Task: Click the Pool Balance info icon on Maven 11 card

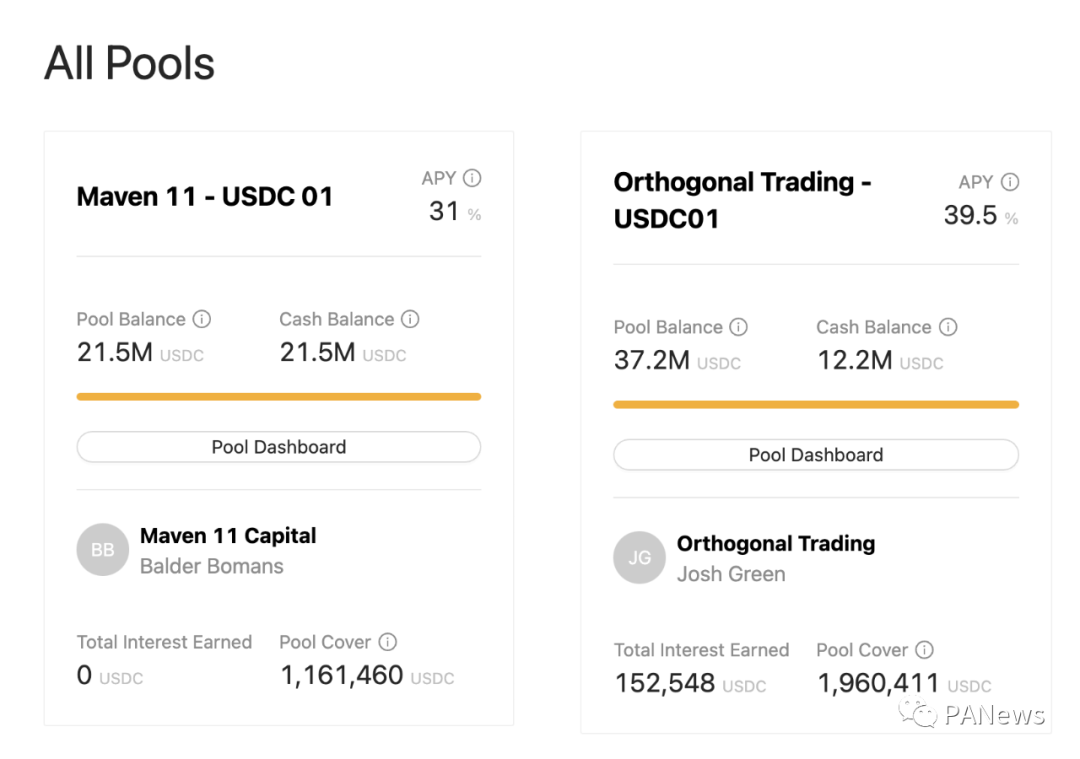Action: coord(202,319)
